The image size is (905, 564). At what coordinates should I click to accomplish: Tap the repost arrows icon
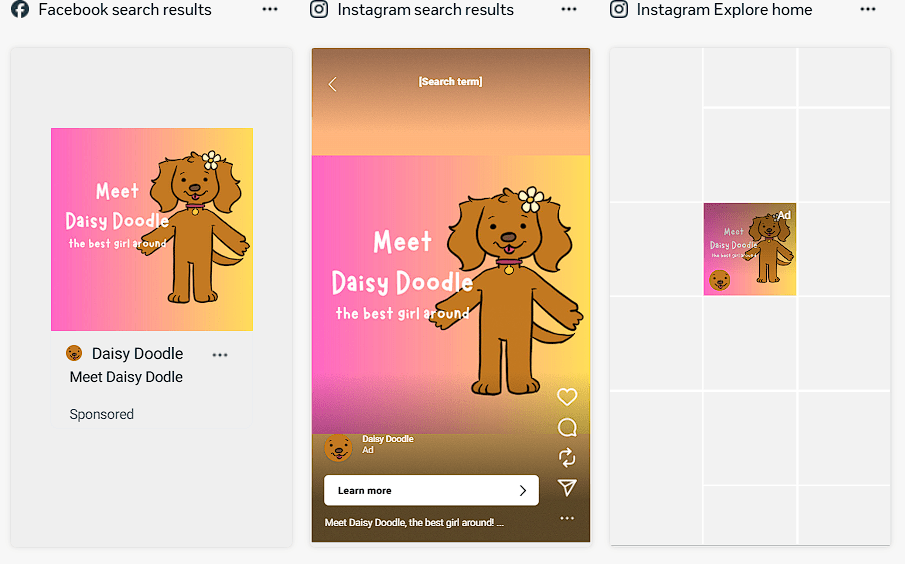coord(567,458)
